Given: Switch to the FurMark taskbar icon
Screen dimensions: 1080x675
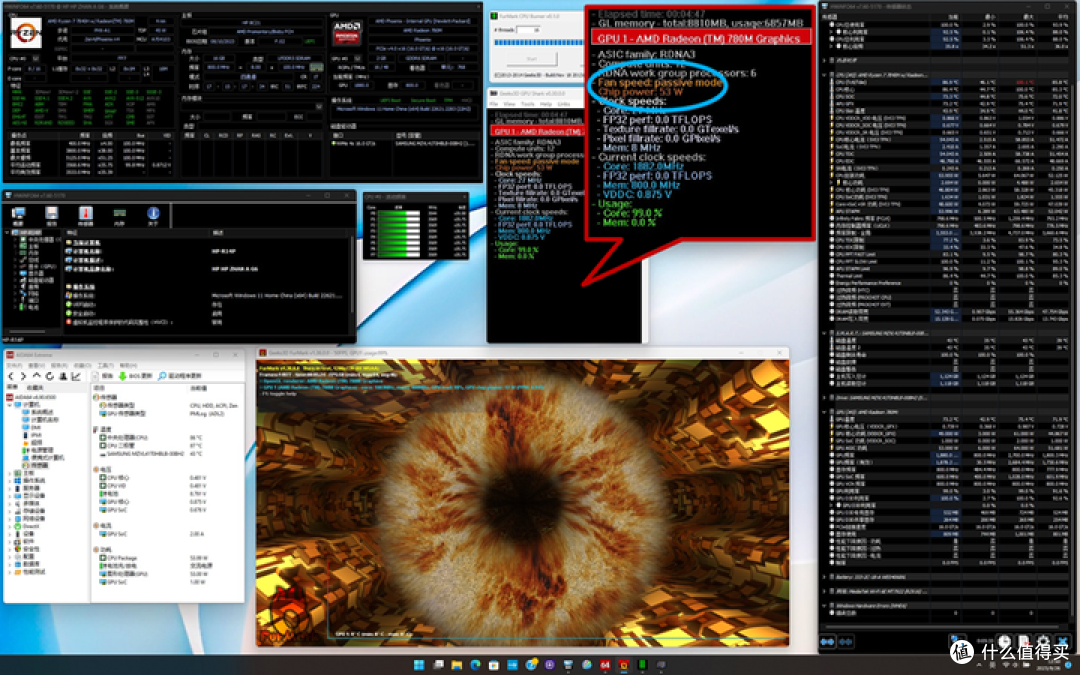Looking at the screenshot, I should click(x=624, y=665).
